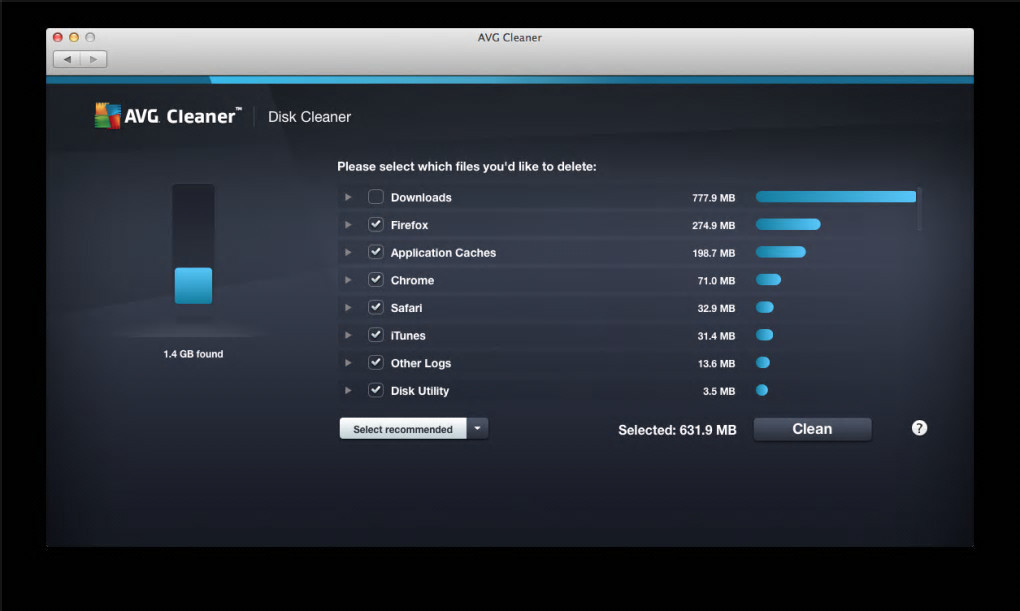1020x611 pixels.
Task: Click the AVG Cleaner logo icon
Action: point(107,116)
